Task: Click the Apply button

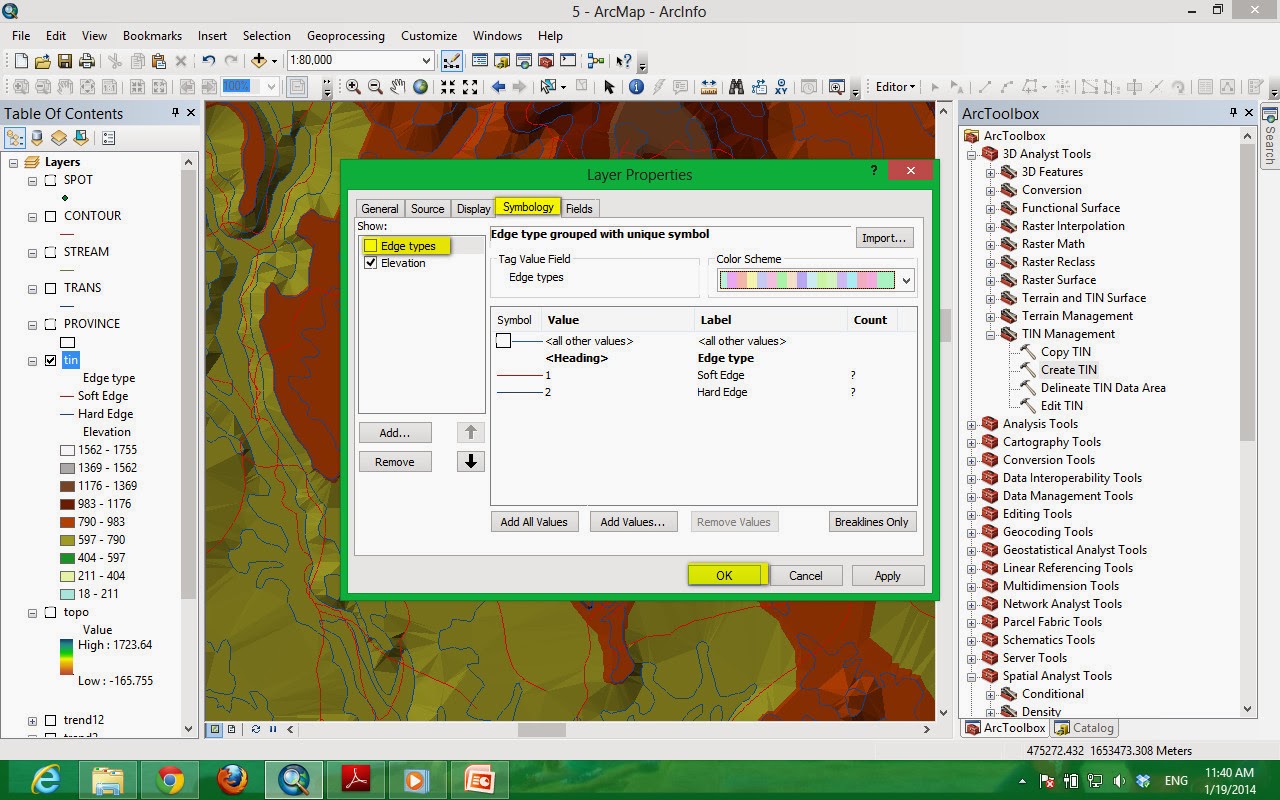Action: (887, 576)
